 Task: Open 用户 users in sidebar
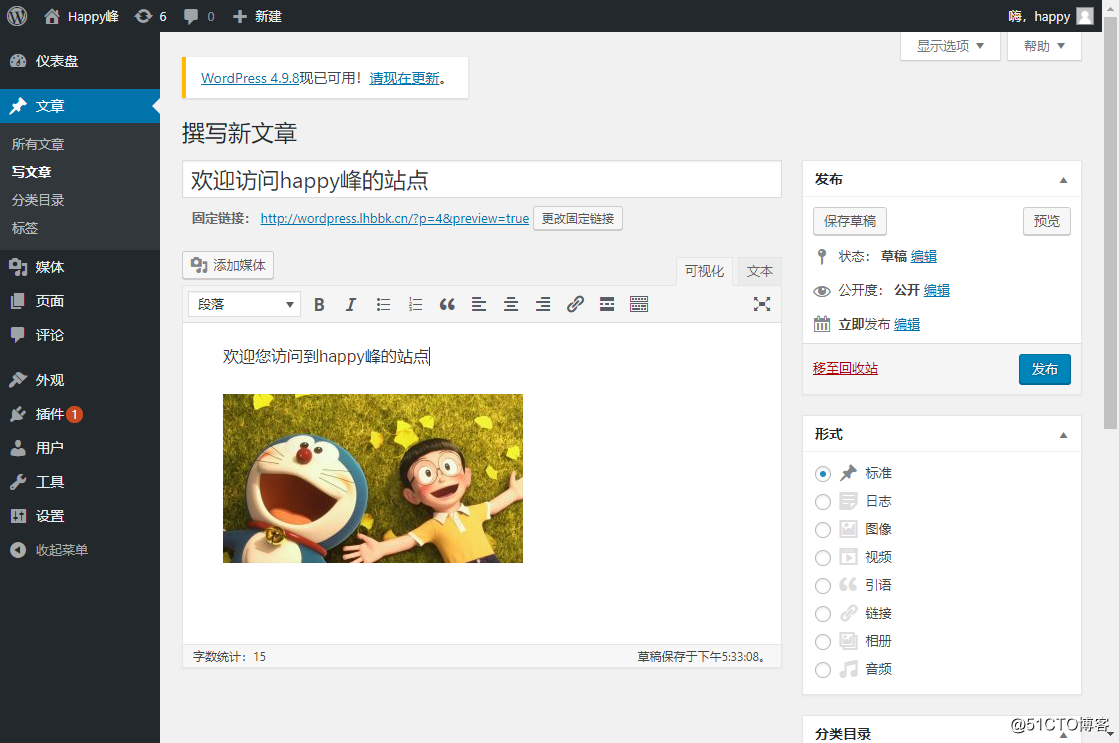80,448
